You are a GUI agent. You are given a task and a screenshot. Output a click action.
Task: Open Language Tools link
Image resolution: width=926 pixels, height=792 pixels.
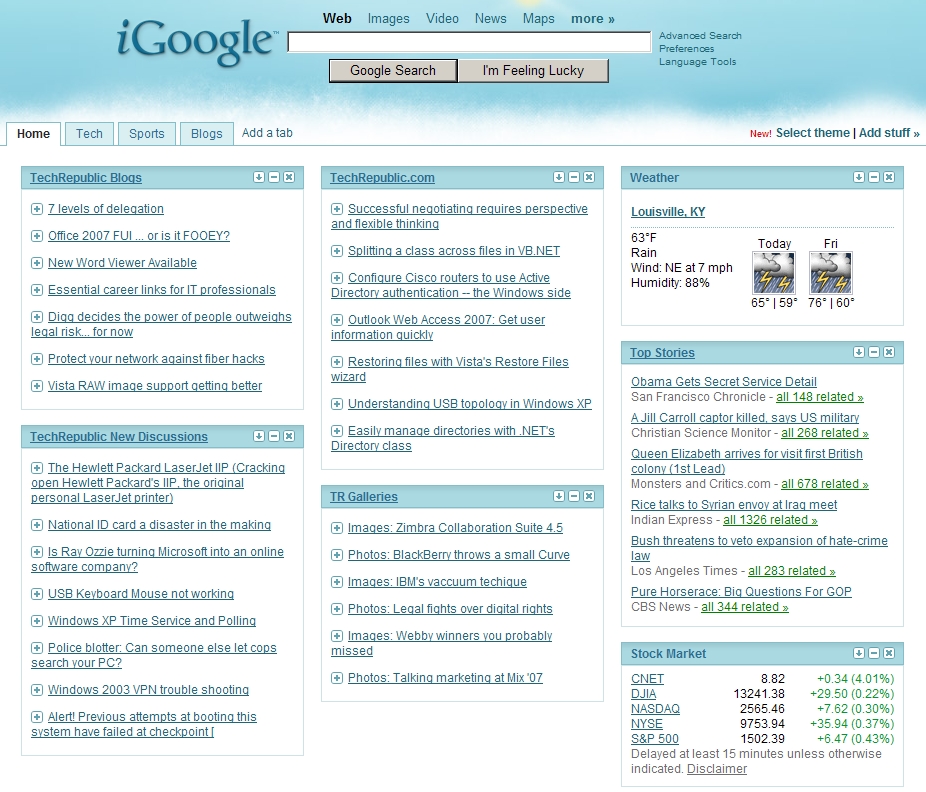pos(697,61)
